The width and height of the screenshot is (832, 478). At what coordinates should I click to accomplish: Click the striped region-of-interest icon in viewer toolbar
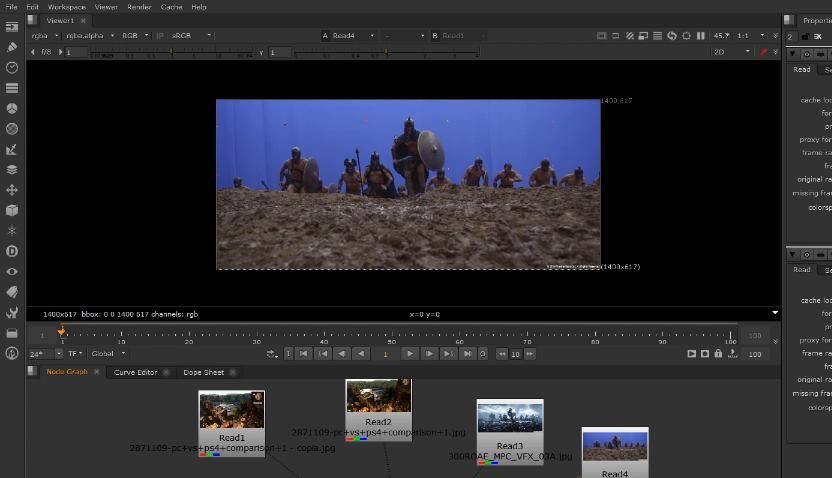coord(630,36)
